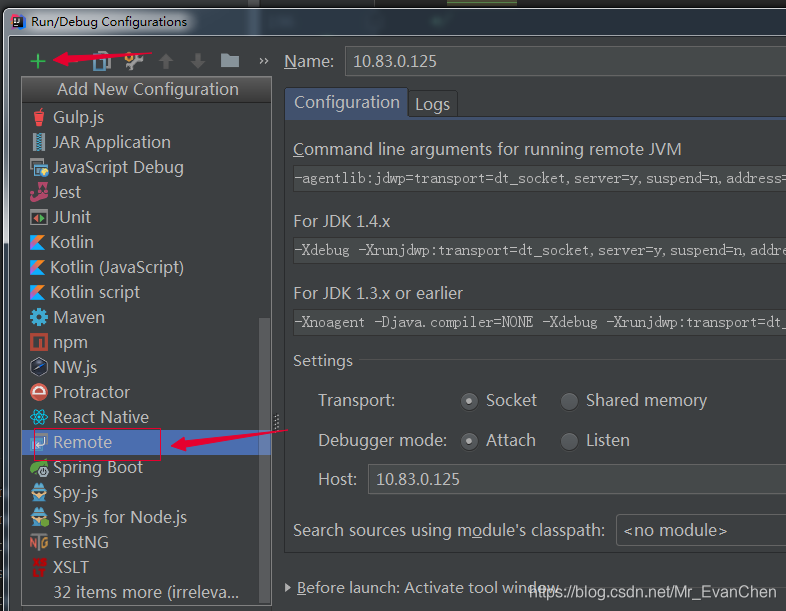Select the npm icon
This screenshot has height=611, width=786.
(39, 342)
